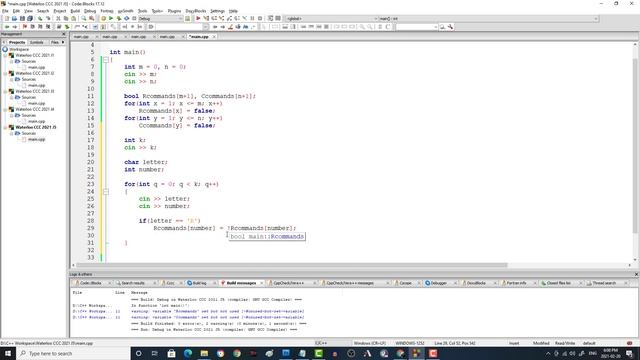Cut selection with the scissors icon

click(x=58, y=18)
